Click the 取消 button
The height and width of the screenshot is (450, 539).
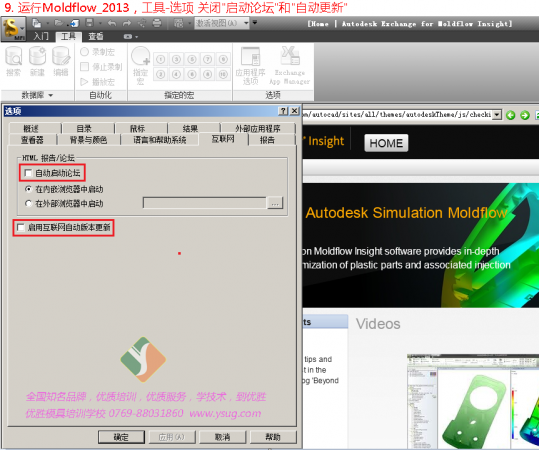point(222,437)
